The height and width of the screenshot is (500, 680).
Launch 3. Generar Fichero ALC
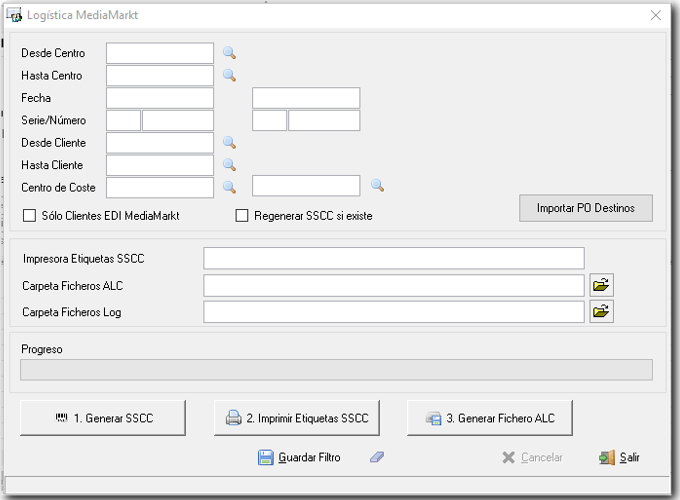click(x=490, y=418)
